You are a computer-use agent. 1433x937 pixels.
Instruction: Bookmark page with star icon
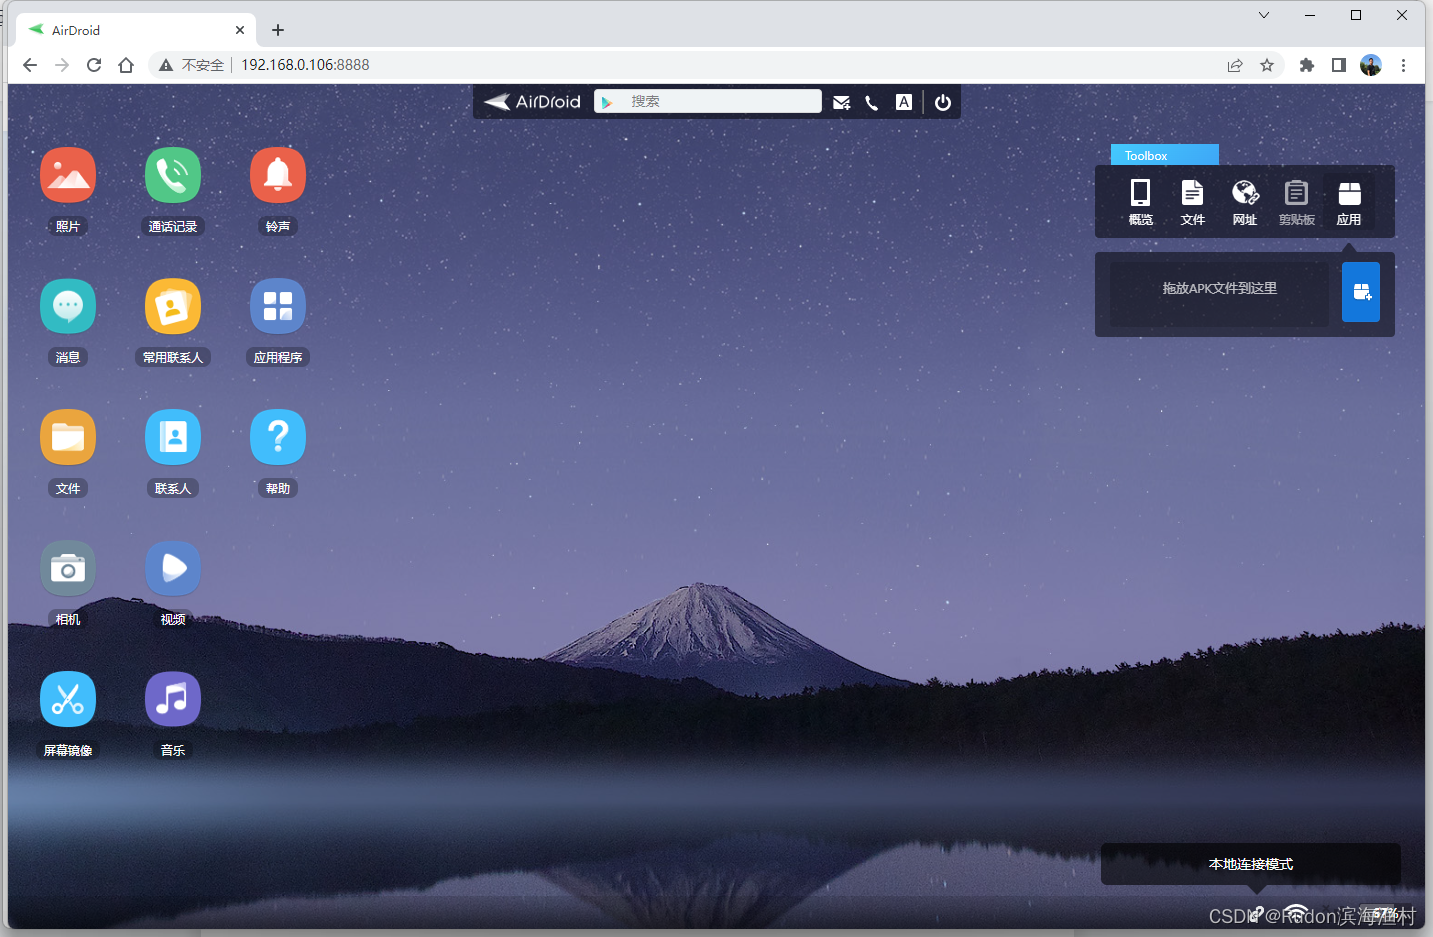[1267, 65]
